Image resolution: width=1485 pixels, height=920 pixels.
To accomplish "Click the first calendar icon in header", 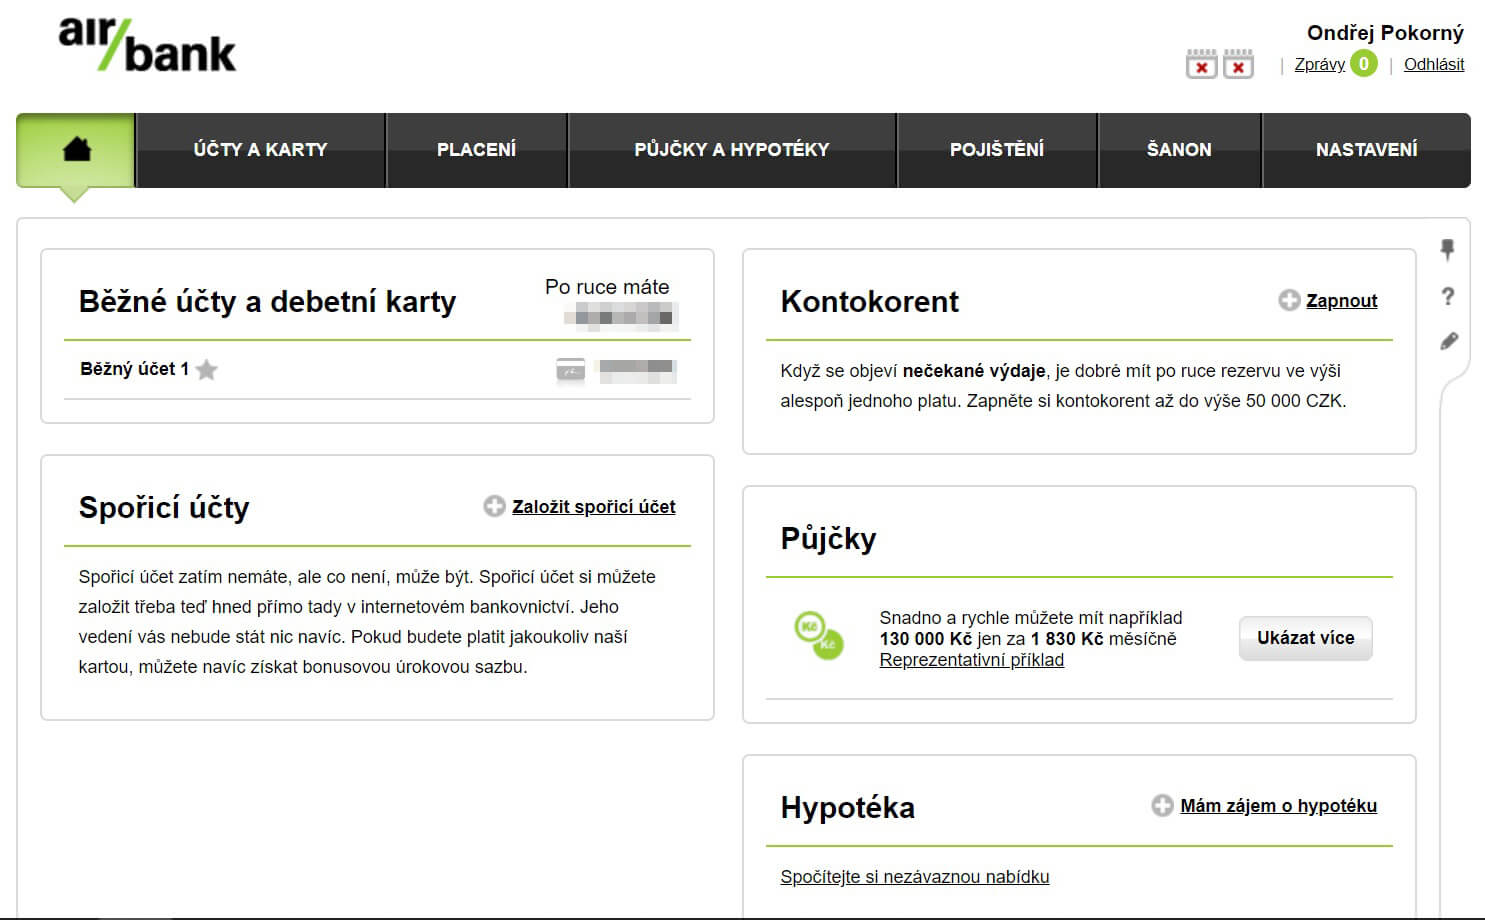I will [x=1201, y=64].
